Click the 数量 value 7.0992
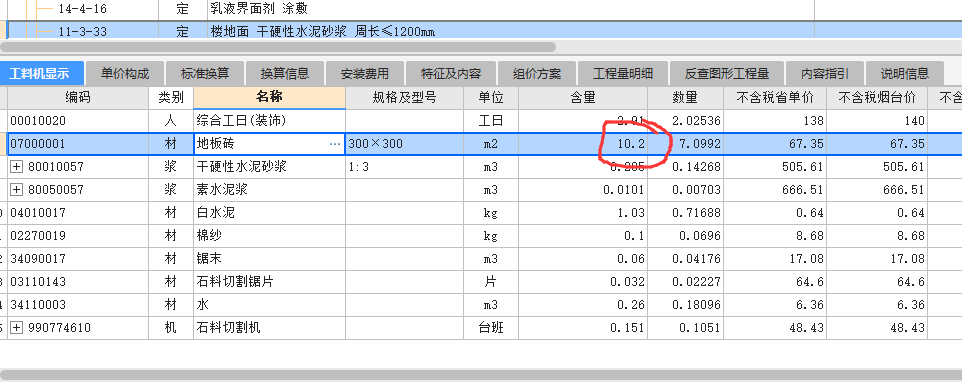This screenshot has width=962, height=382. pyautogui.click(x=685, y=144)
